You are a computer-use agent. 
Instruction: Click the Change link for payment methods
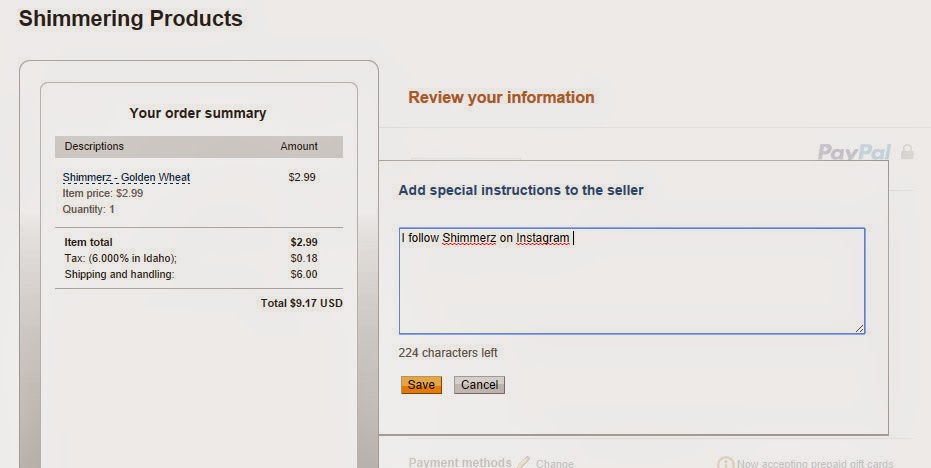point(555,463)
